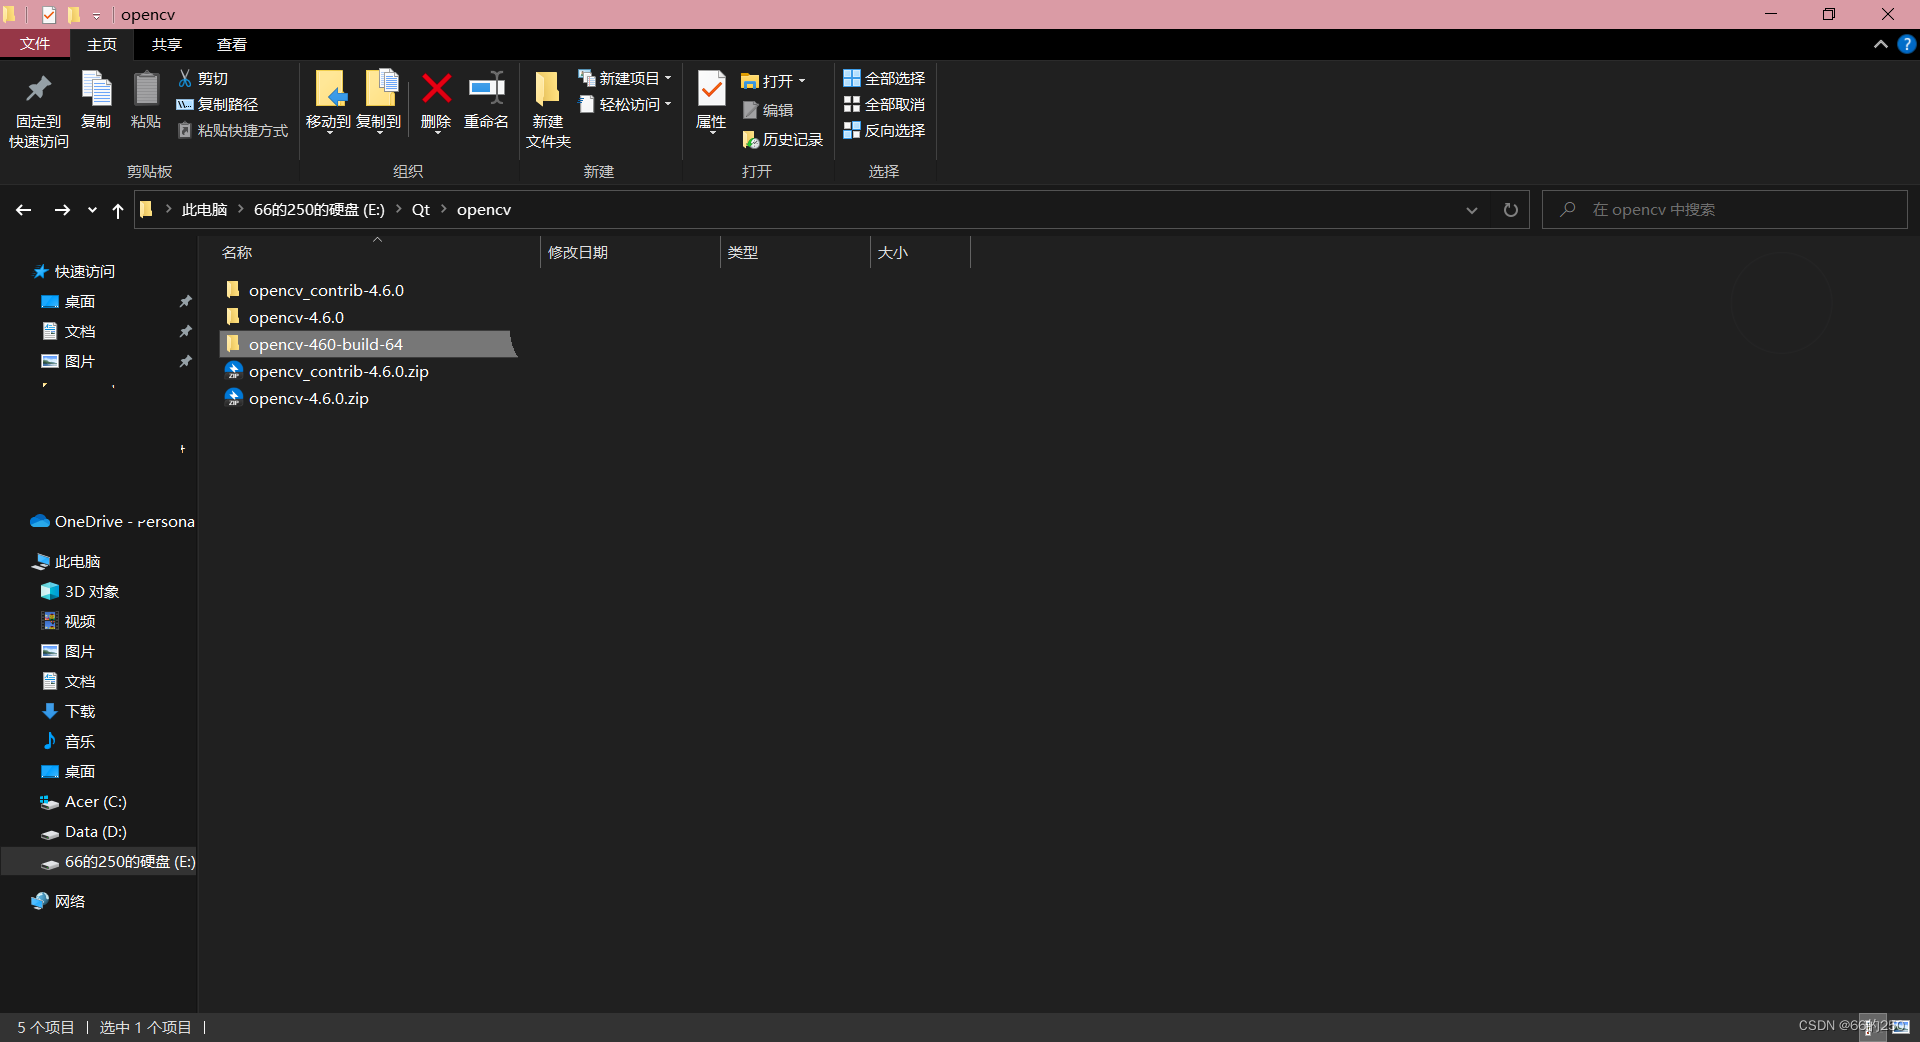
Task: Open Quick access (快速访问) in sidebar
Action: pos(84,271)
